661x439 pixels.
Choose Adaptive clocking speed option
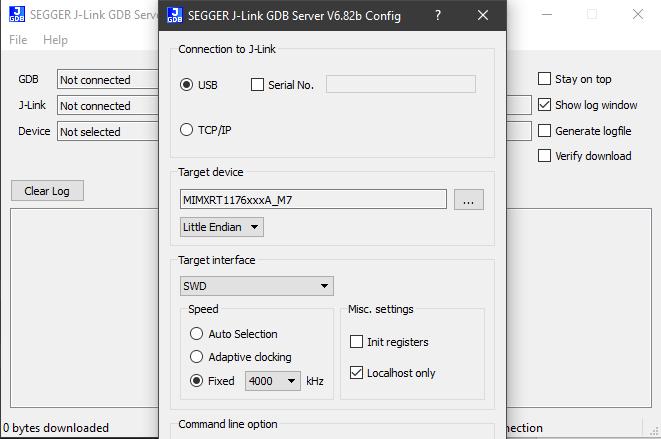coord(197,357)
